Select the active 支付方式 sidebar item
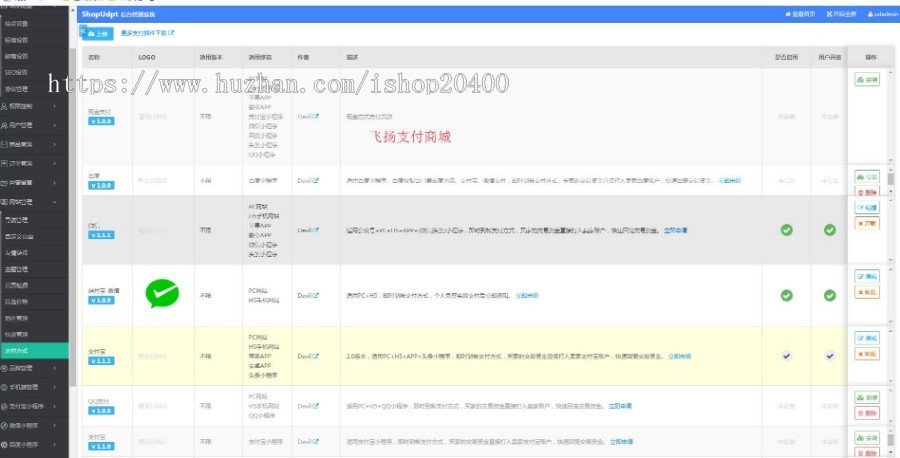The height and width of the screenshot is (458, 900). click(x=34, y=351)
